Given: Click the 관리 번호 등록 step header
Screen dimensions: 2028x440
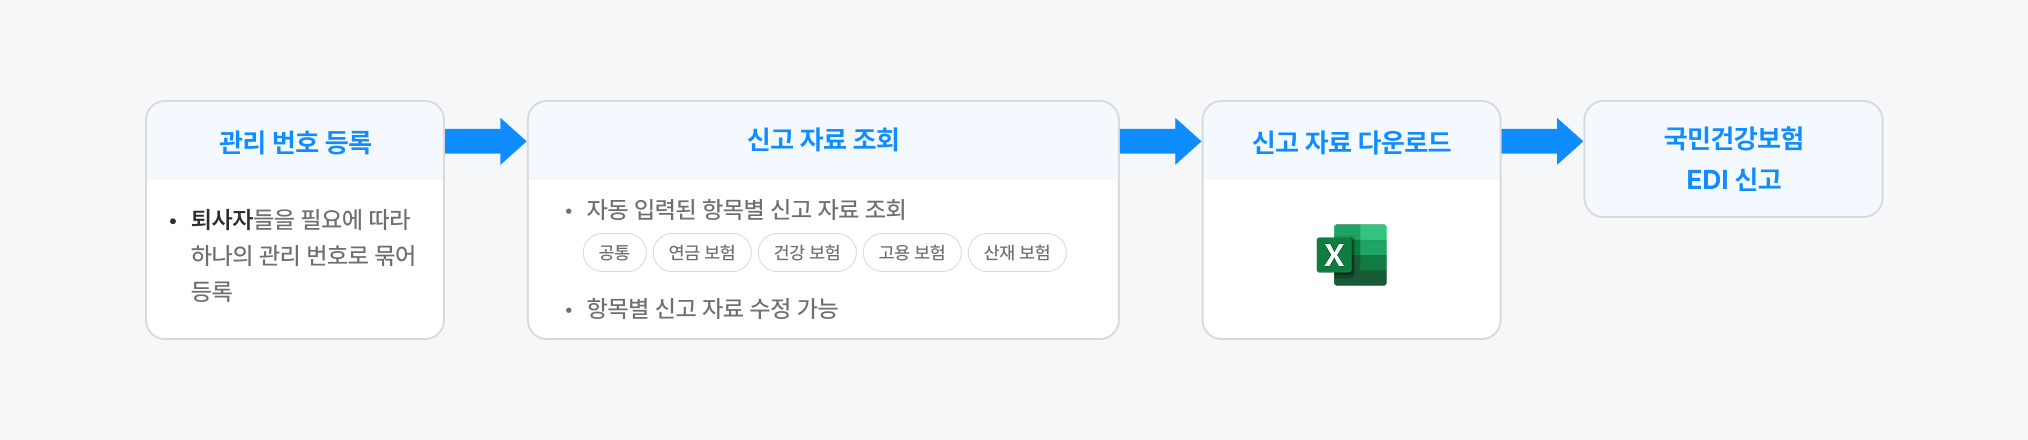Looking at the screenshot, I should [295, 142].
